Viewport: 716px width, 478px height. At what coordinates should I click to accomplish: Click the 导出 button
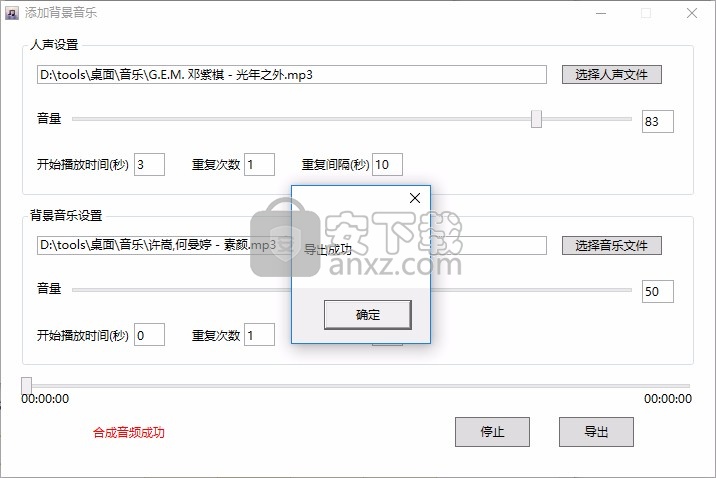[596, 431]
